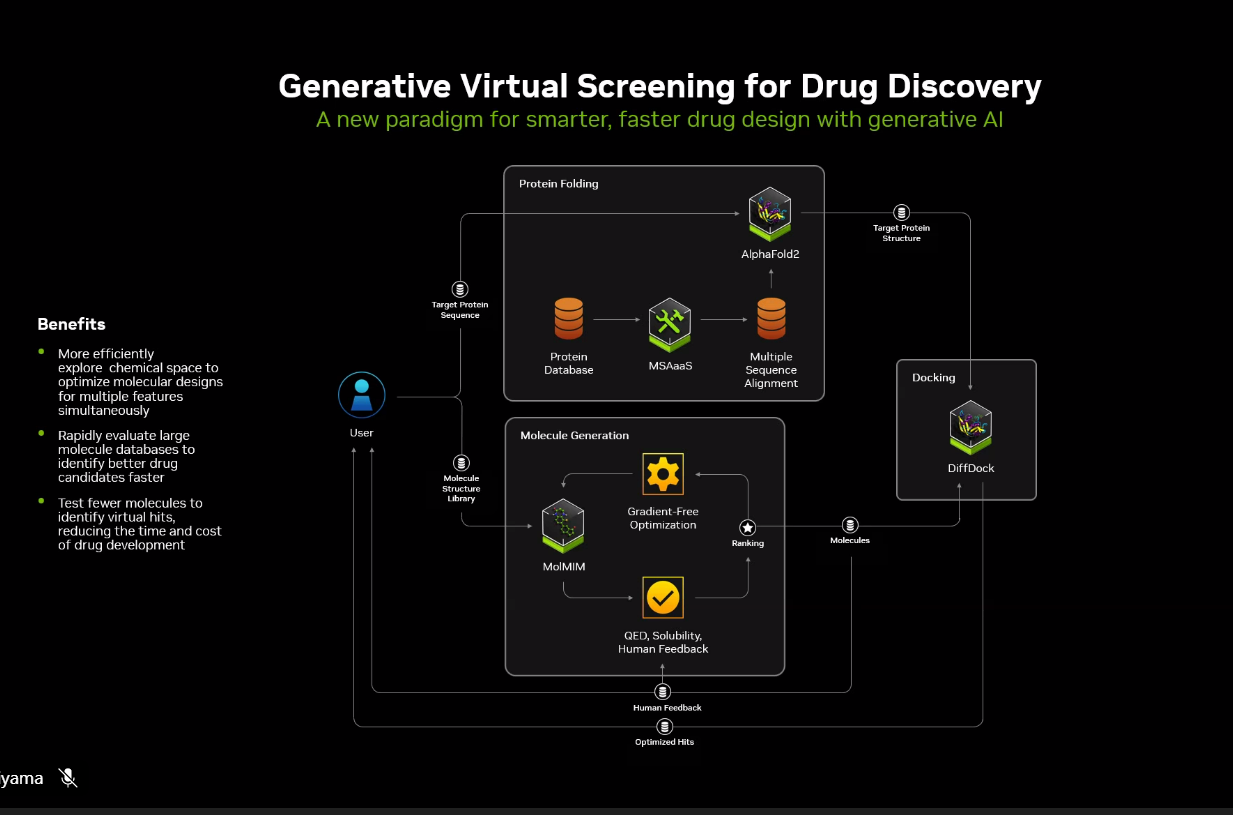
Task: Click the Generative Virtual Screening slide title
Action: [x=660, y=86]
